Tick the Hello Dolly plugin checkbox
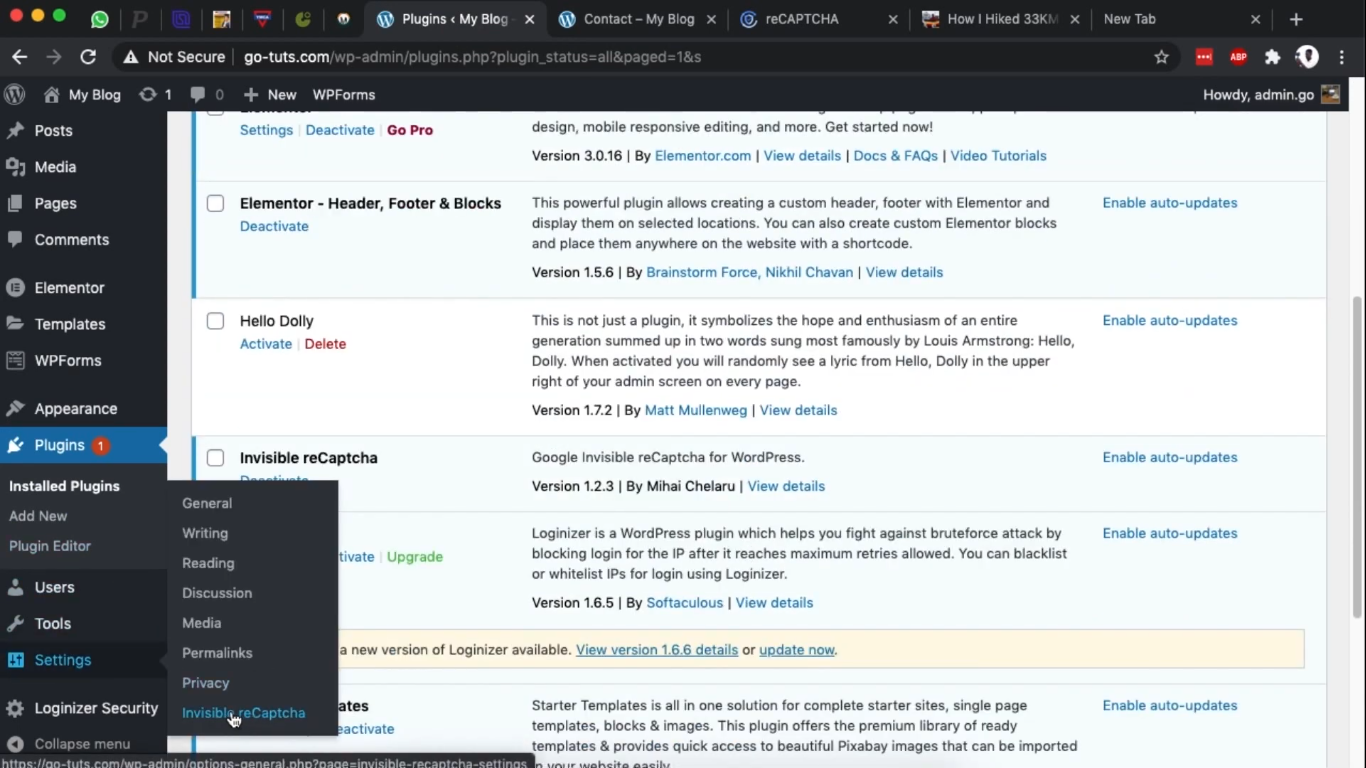1366x768 pixels. tap(215, 321)
